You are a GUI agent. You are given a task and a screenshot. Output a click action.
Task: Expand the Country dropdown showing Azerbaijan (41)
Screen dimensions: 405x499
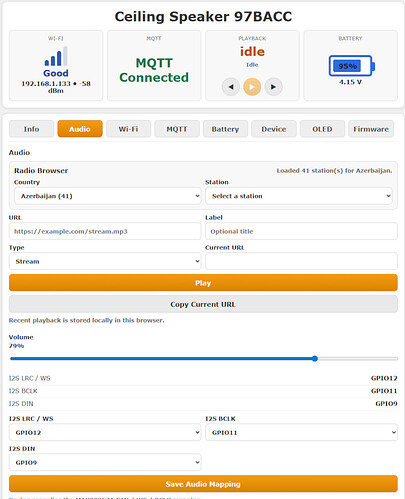(x=108, y=196)
